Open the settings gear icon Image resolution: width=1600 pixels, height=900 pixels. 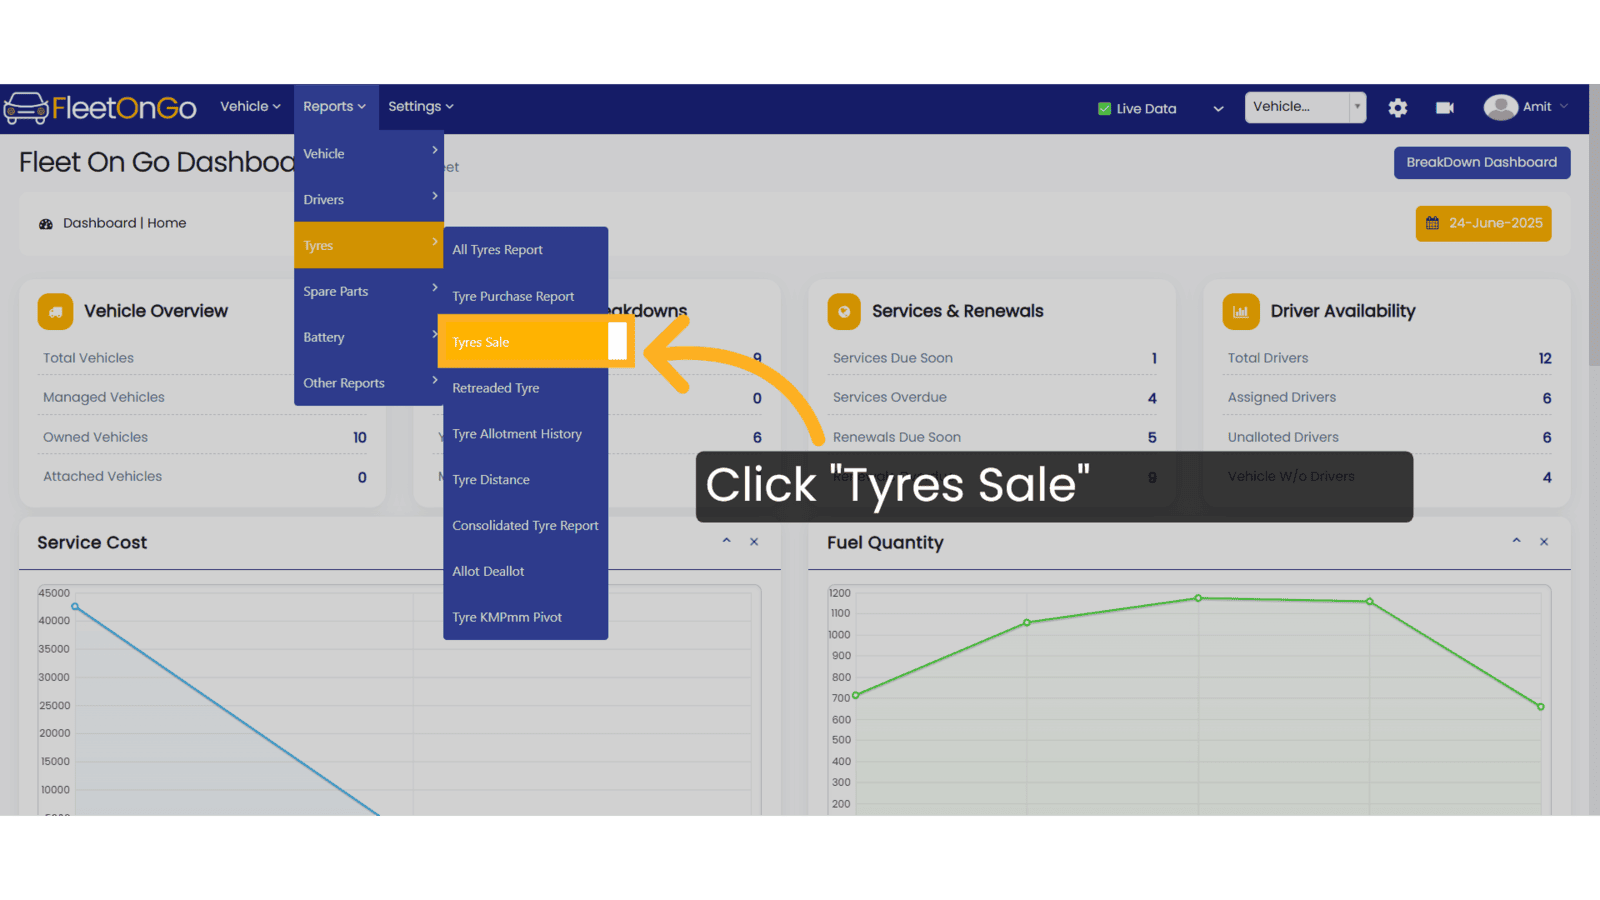pyautogui.click(x=1398, y=108)
